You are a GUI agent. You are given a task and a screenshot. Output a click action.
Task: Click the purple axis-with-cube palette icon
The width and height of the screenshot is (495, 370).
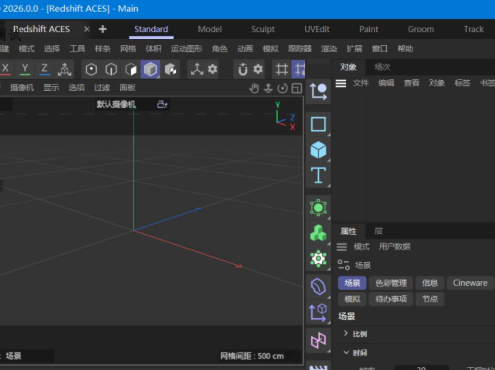(x=318, y=312)
